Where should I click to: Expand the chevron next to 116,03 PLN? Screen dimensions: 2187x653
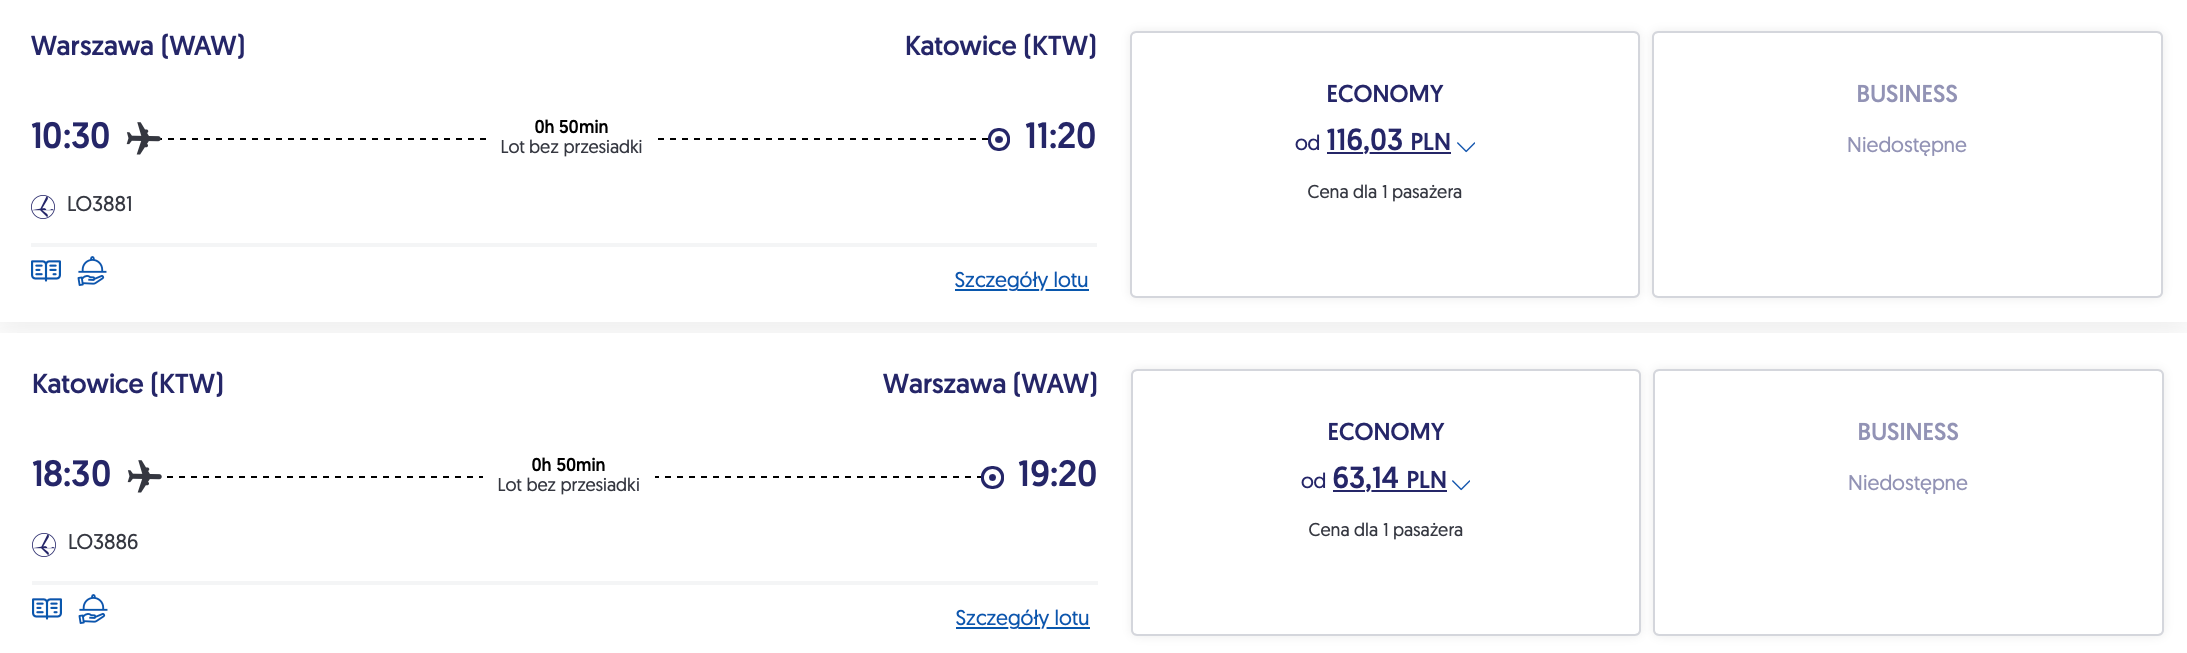(x=1467, y=147)
